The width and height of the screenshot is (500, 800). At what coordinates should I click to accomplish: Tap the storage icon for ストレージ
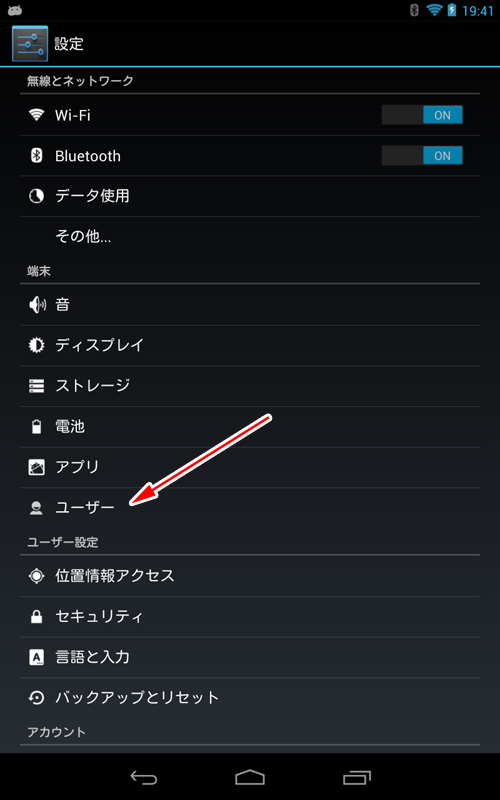coord(36,386)
